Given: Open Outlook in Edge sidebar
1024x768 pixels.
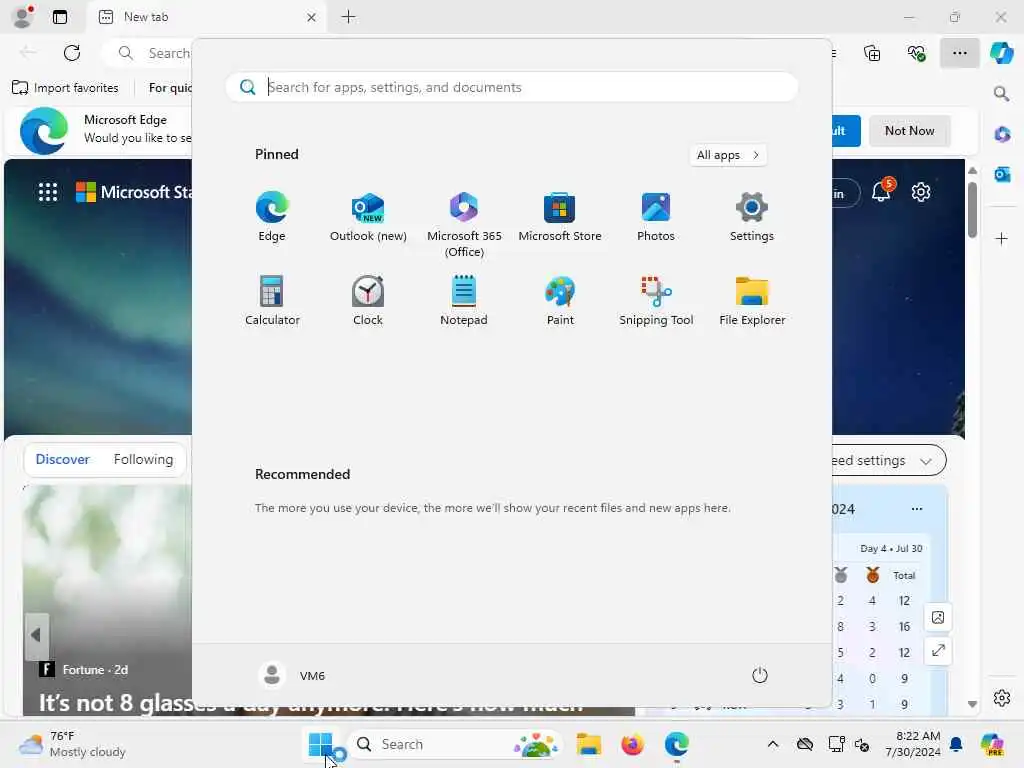Looking at the screenshot, I should pyautogui.click(x=1002, y=174).
